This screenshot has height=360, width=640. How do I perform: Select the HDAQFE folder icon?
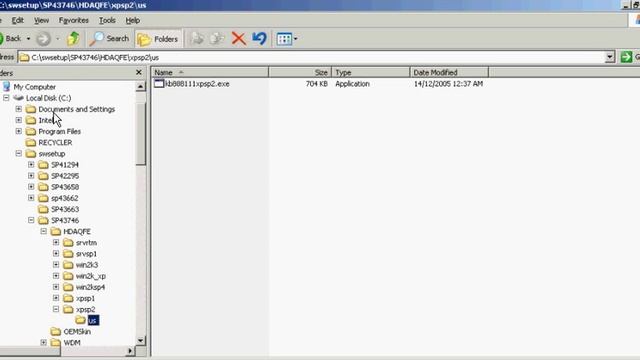(56, 231)
